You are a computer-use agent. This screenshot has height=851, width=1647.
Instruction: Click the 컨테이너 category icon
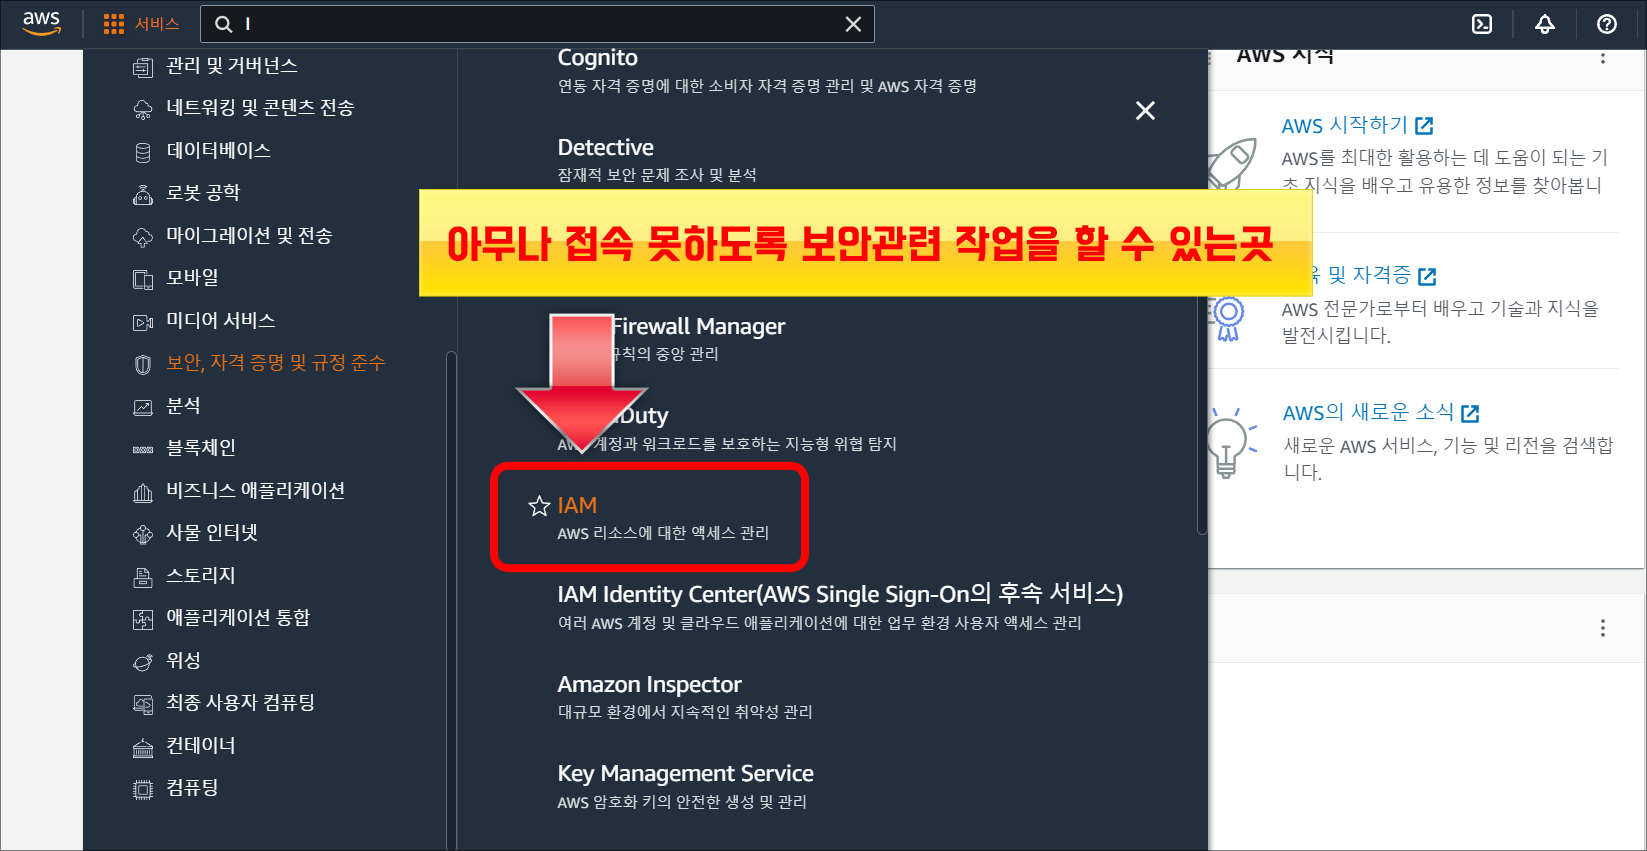(143, 747)
